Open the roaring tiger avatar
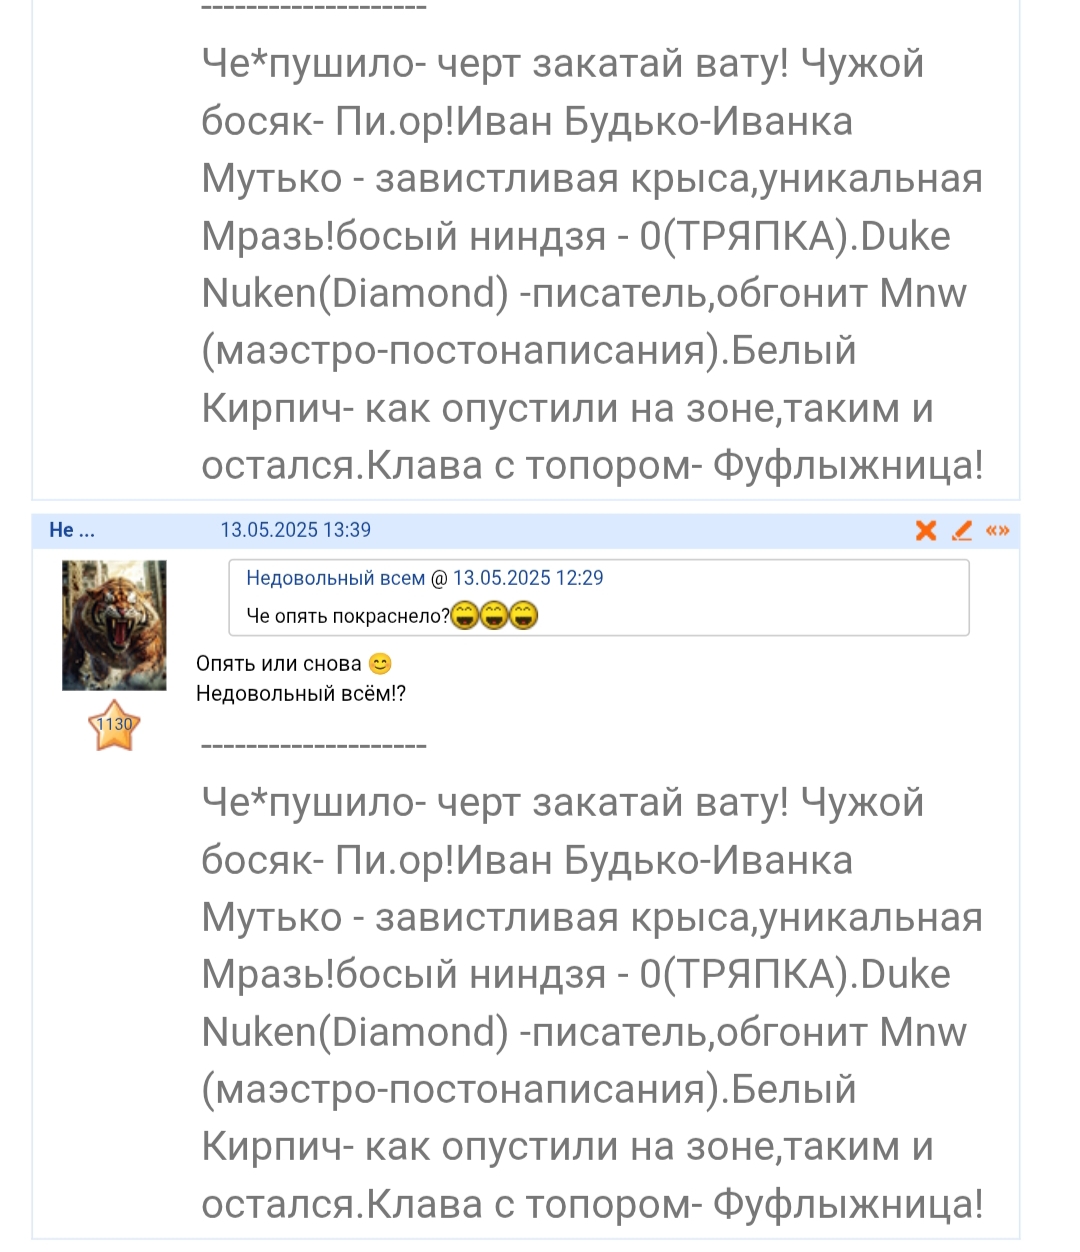1080x1252 pixels. [x=114, y=625]
